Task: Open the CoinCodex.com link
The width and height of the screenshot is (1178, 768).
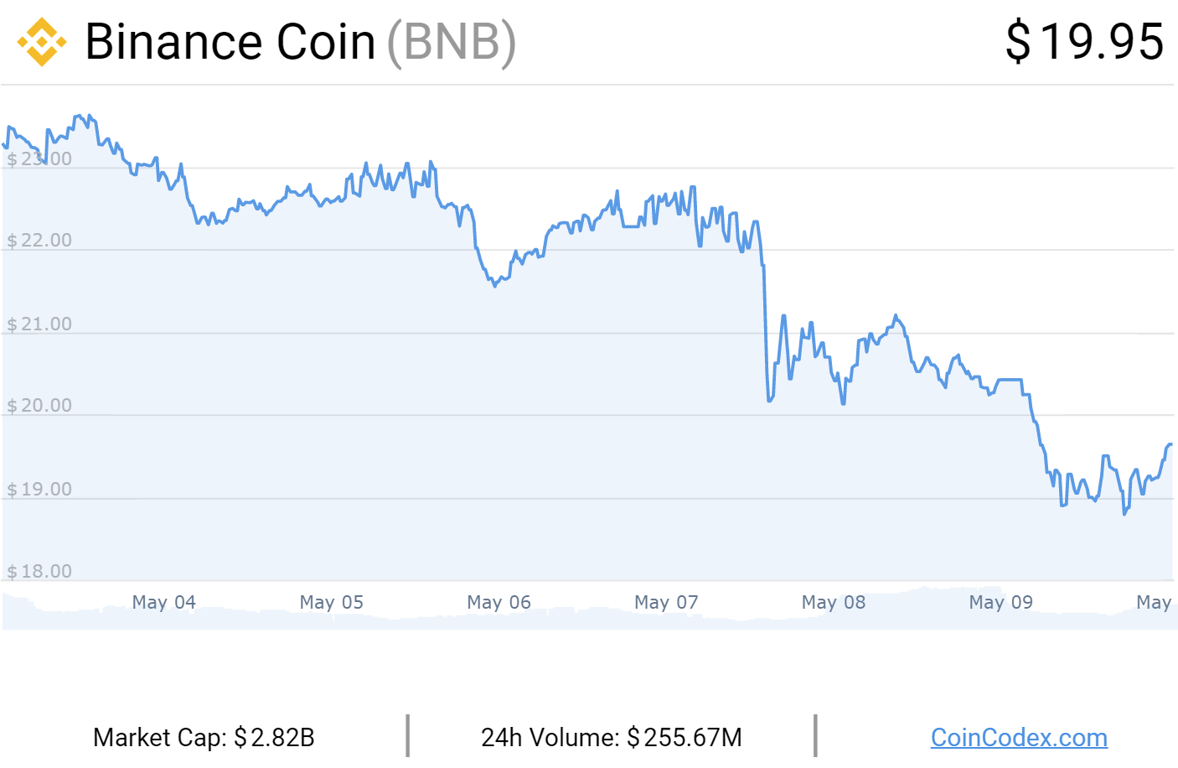Action: (1018, 738)
